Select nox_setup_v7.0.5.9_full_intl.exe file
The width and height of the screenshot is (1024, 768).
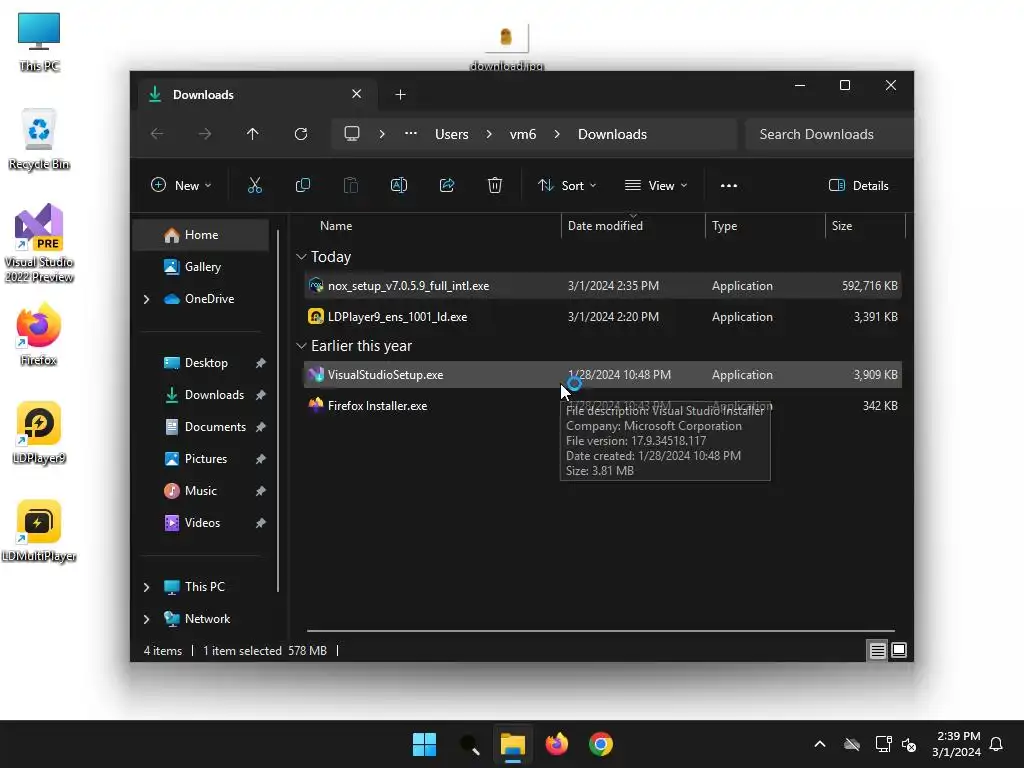(x=602, y=286)
